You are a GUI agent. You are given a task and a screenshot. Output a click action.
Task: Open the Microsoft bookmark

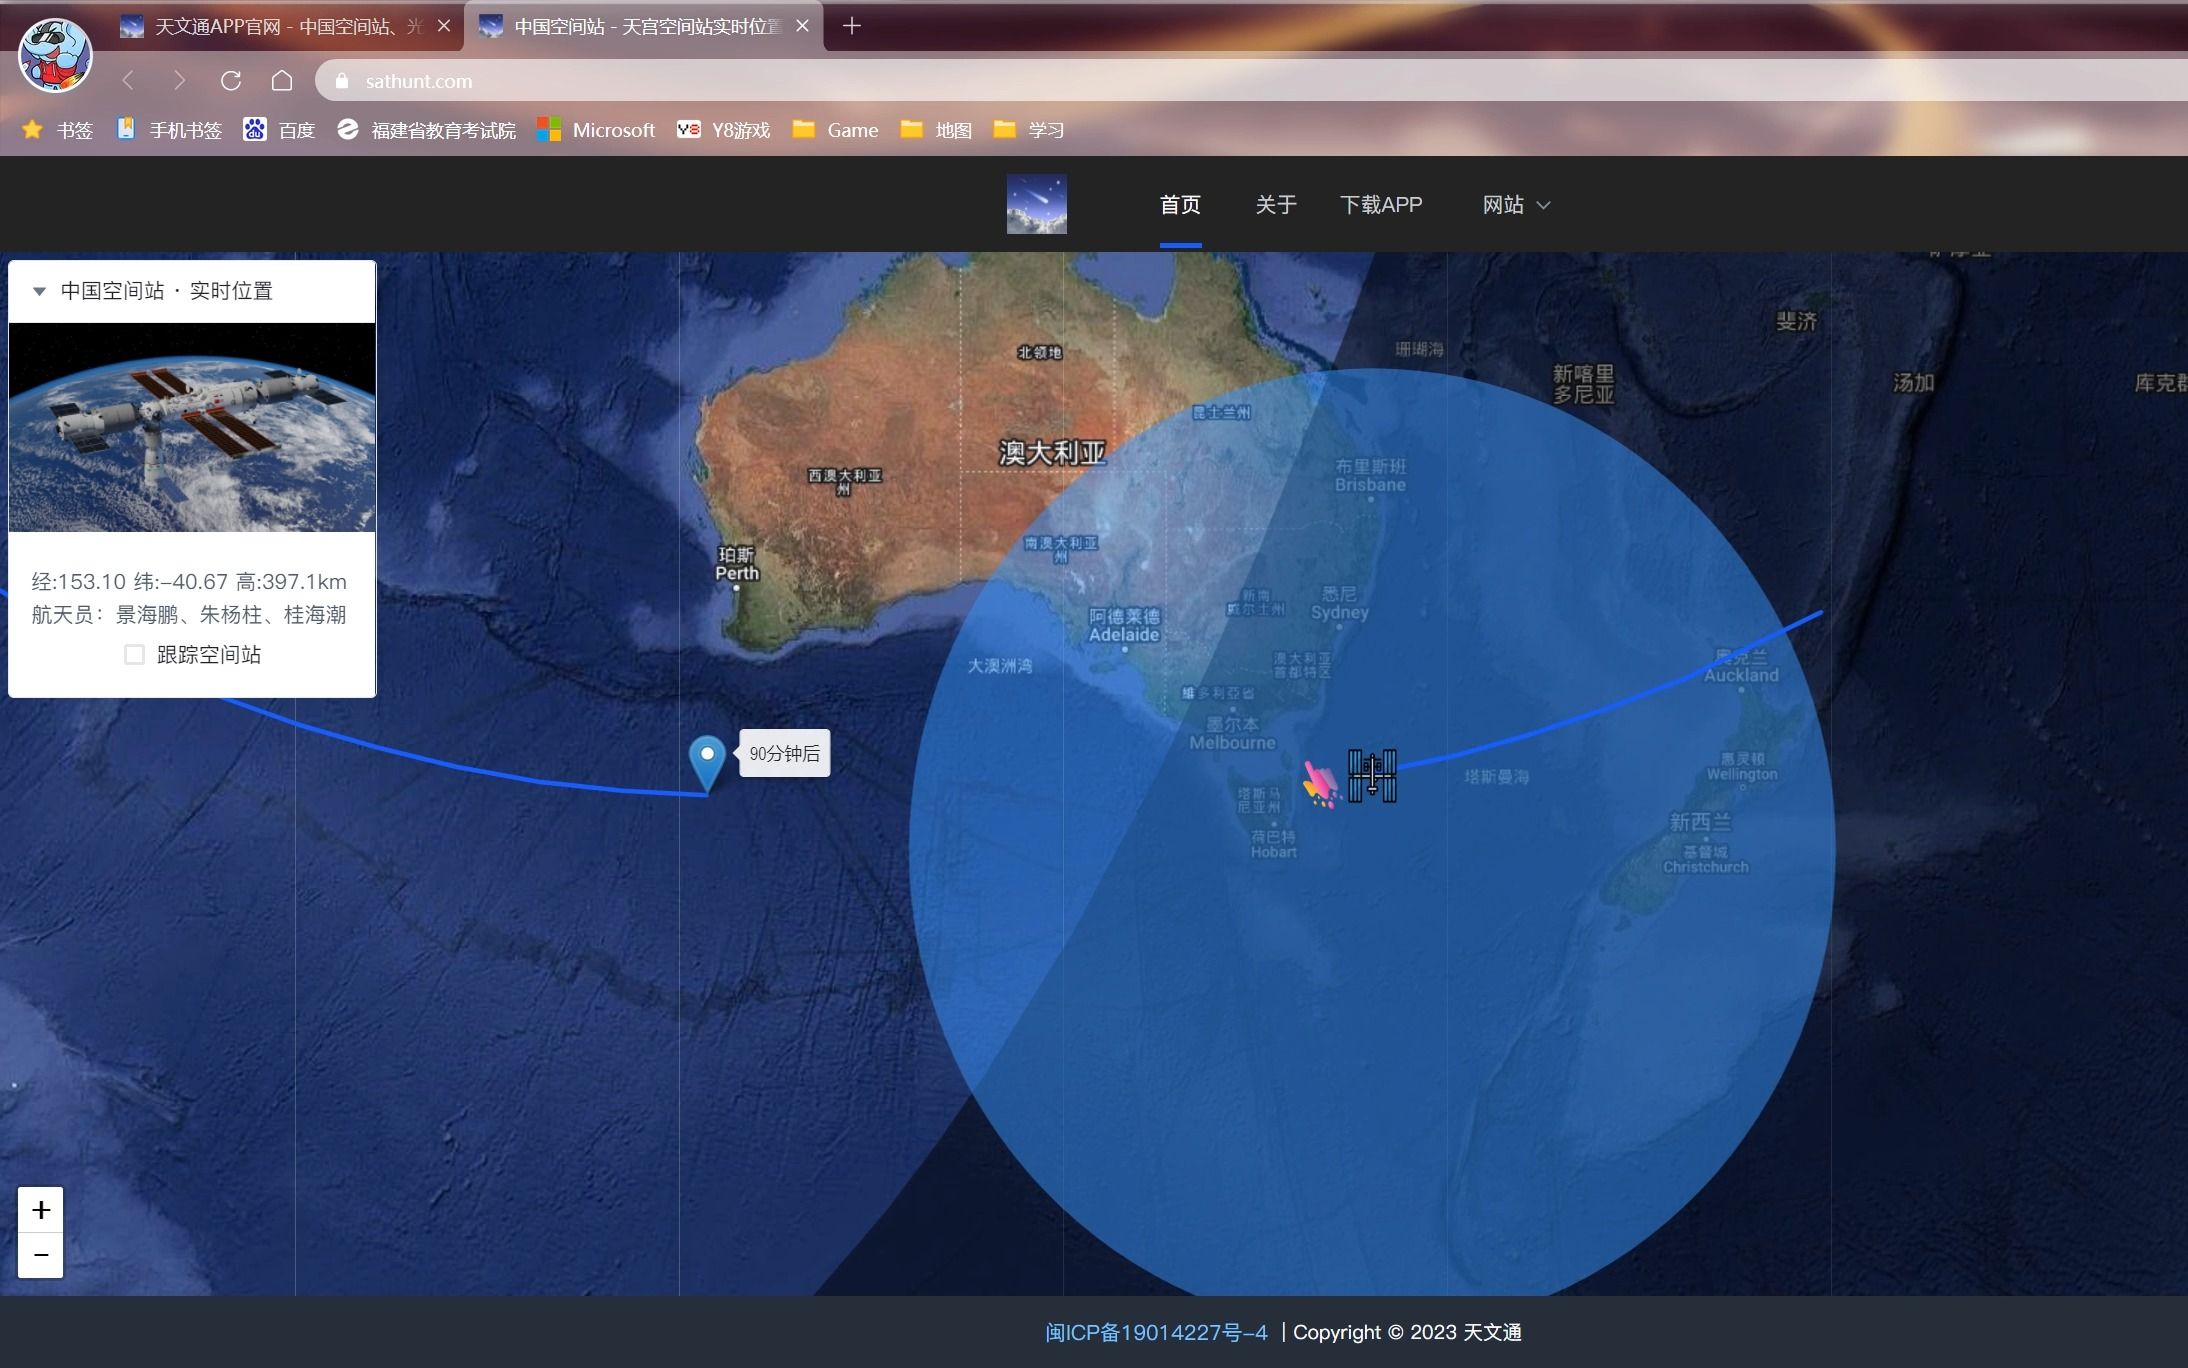point(596,130)
